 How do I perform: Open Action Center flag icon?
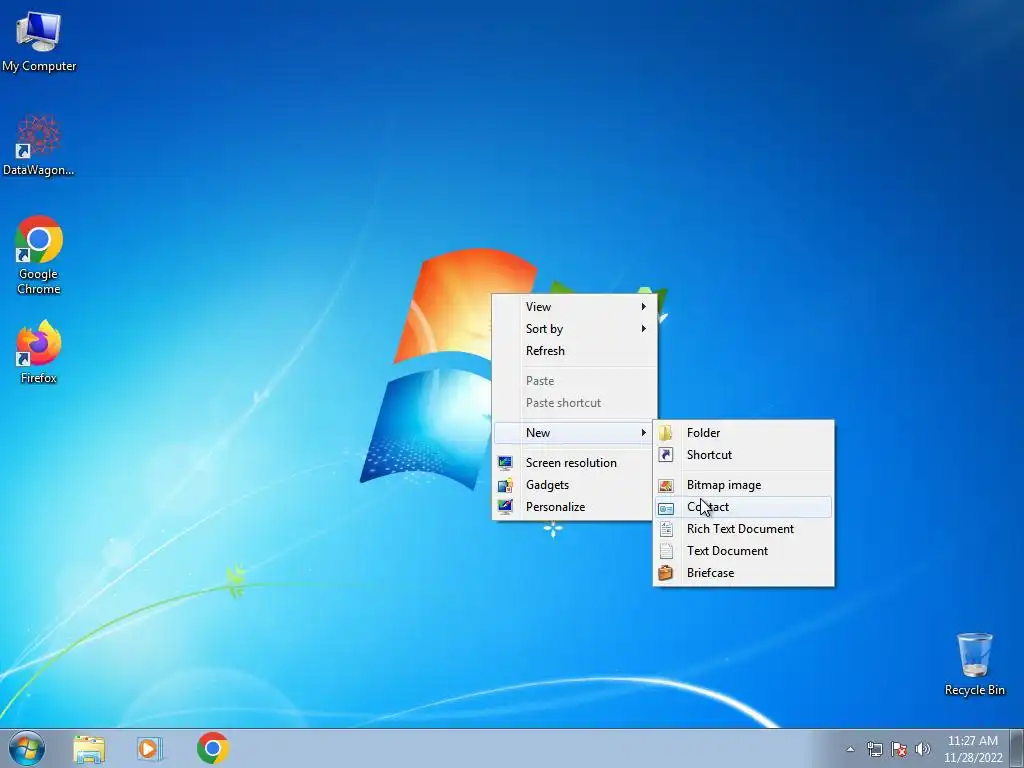click(899, 749)
